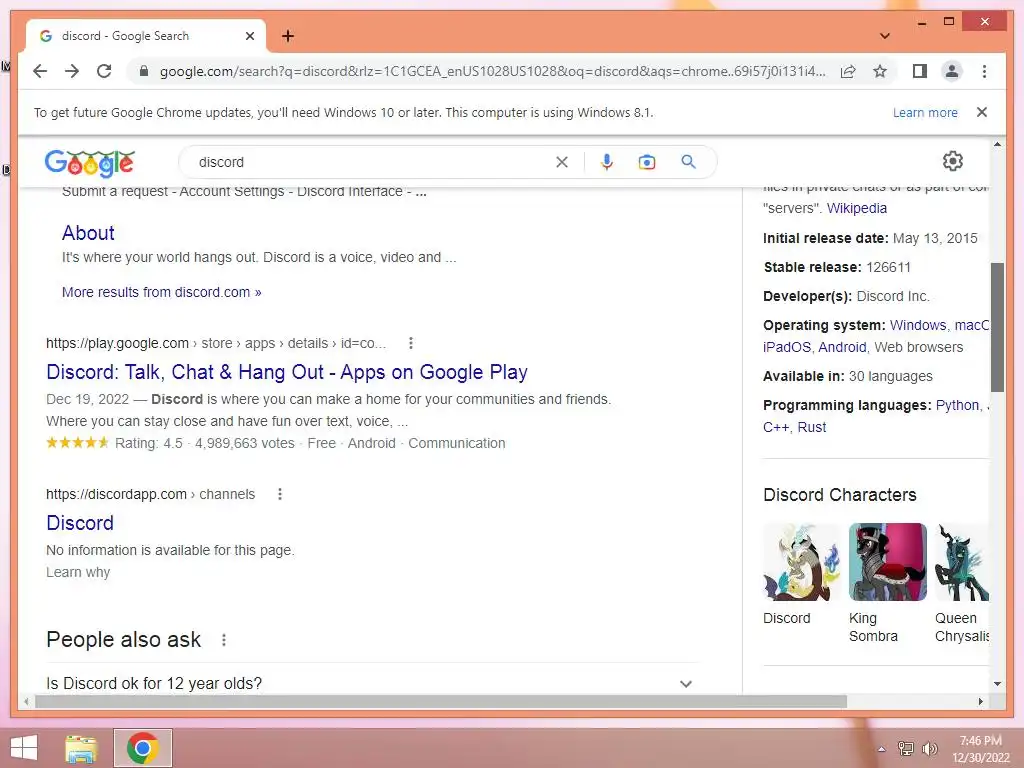Viewport: 1024px width, 768px height.
Task: Open the Rust programming language link
Action: pos(812,427)
